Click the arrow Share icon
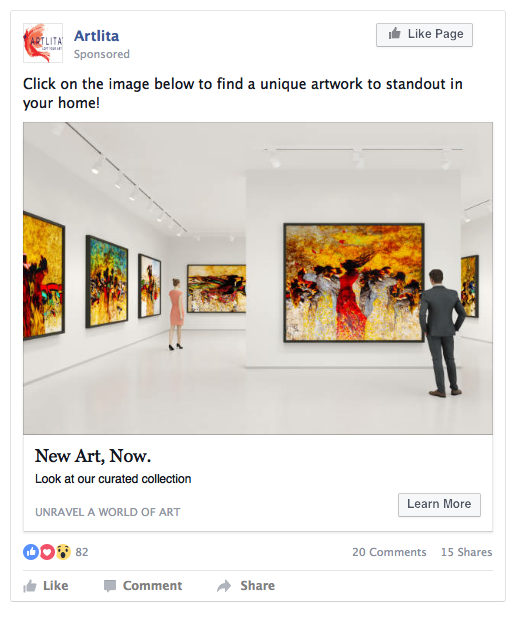Image resolution: width=516 pixels, height=623 pixels. [x=224, y=586]
